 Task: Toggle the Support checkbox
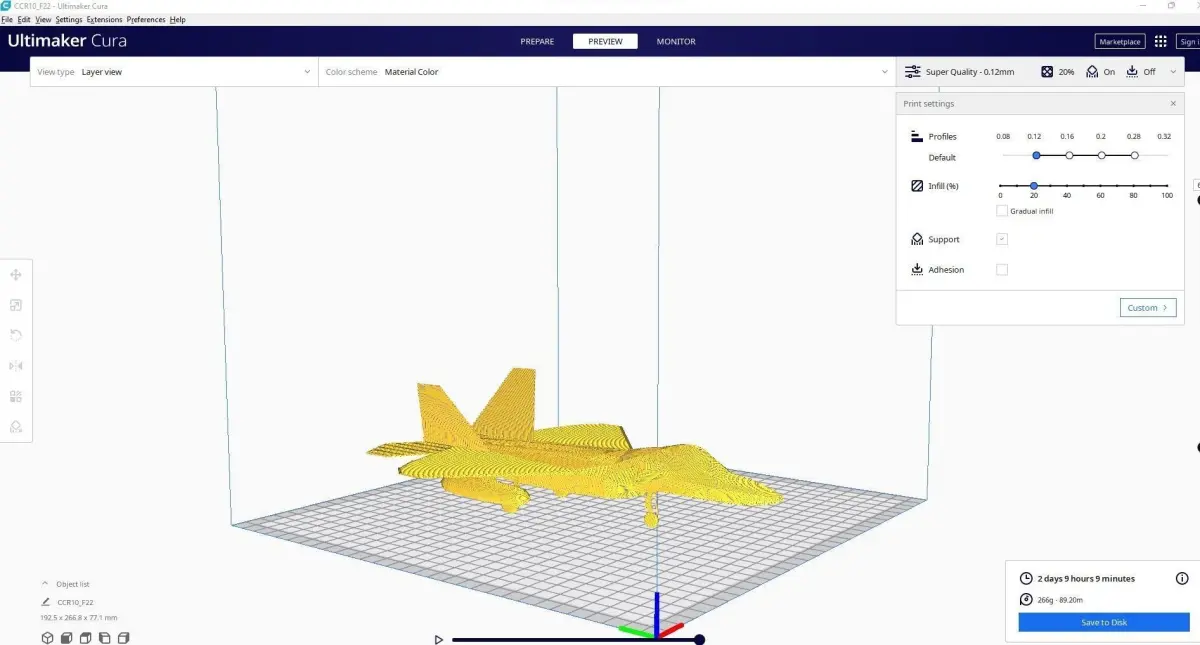[x=1002, y=239]
